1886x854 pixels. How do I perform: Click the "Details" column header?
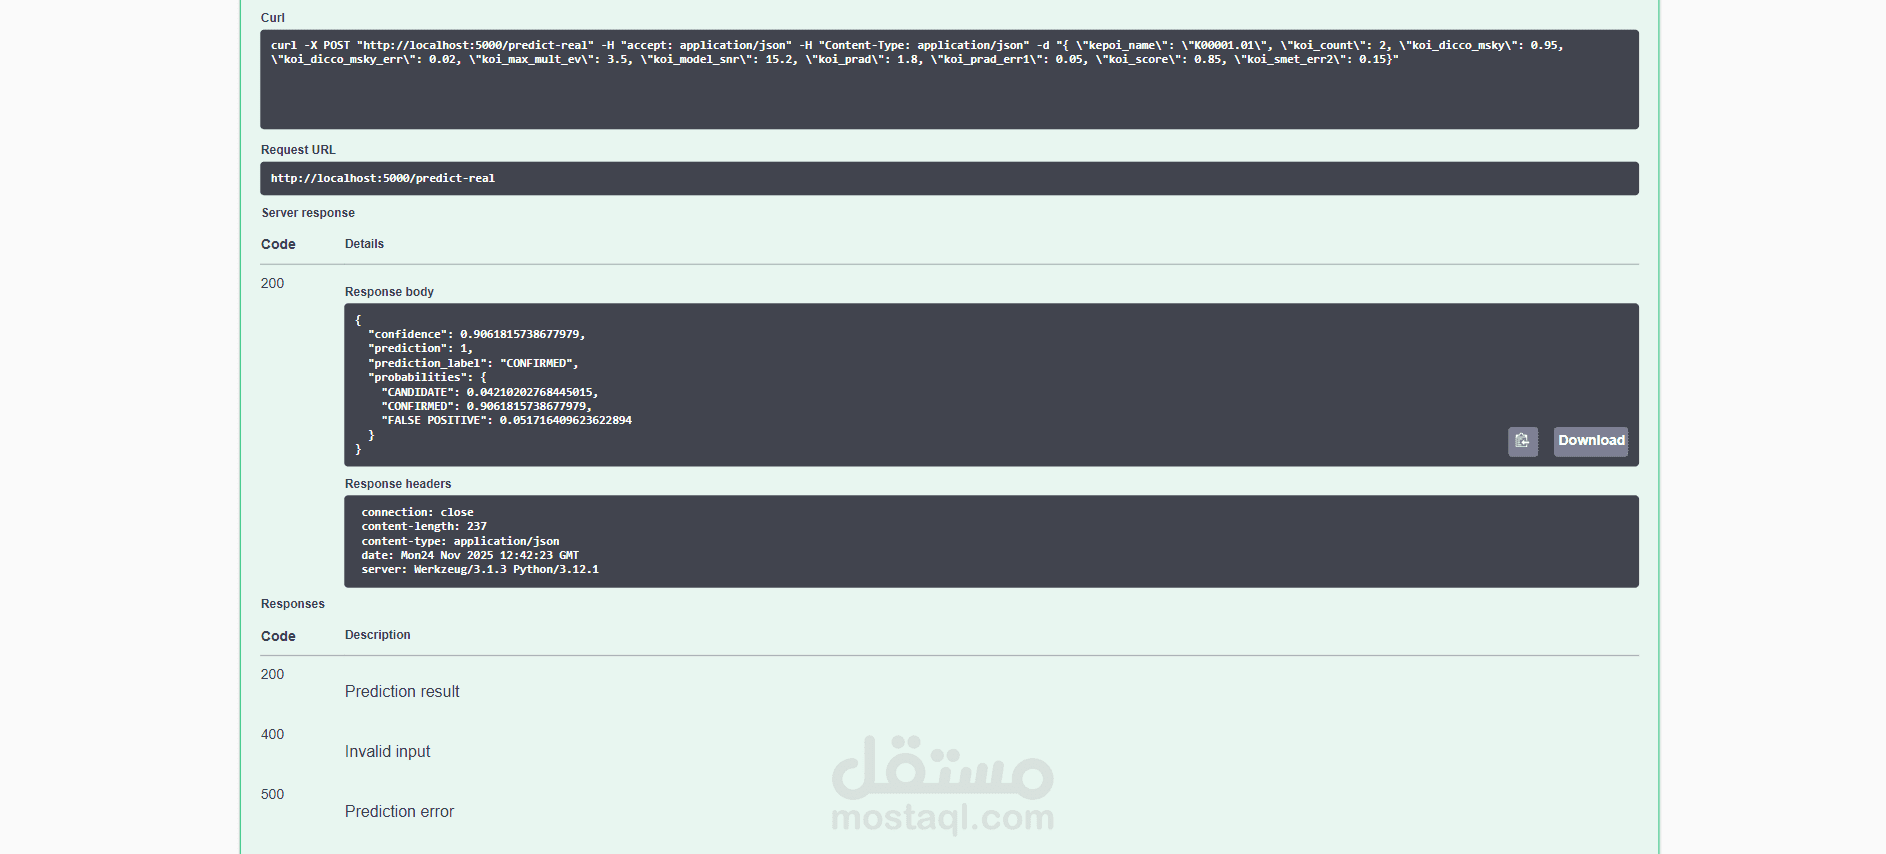click(364, 244)
